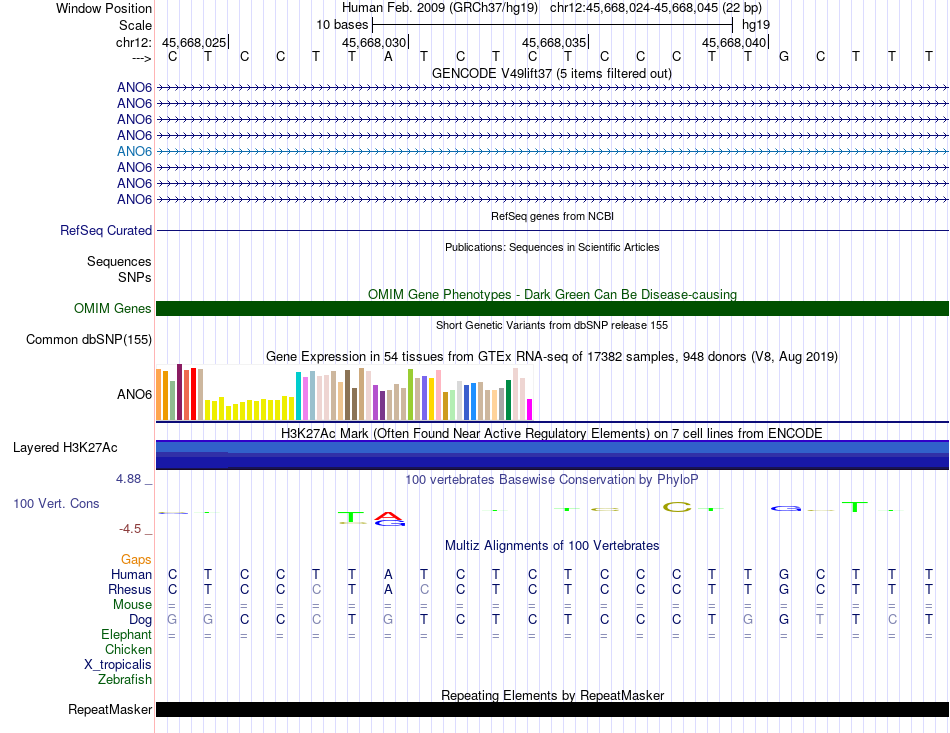Click the OMIM Genes track label
The height and width of the screenshot is (733, 950).
point(112,308)
